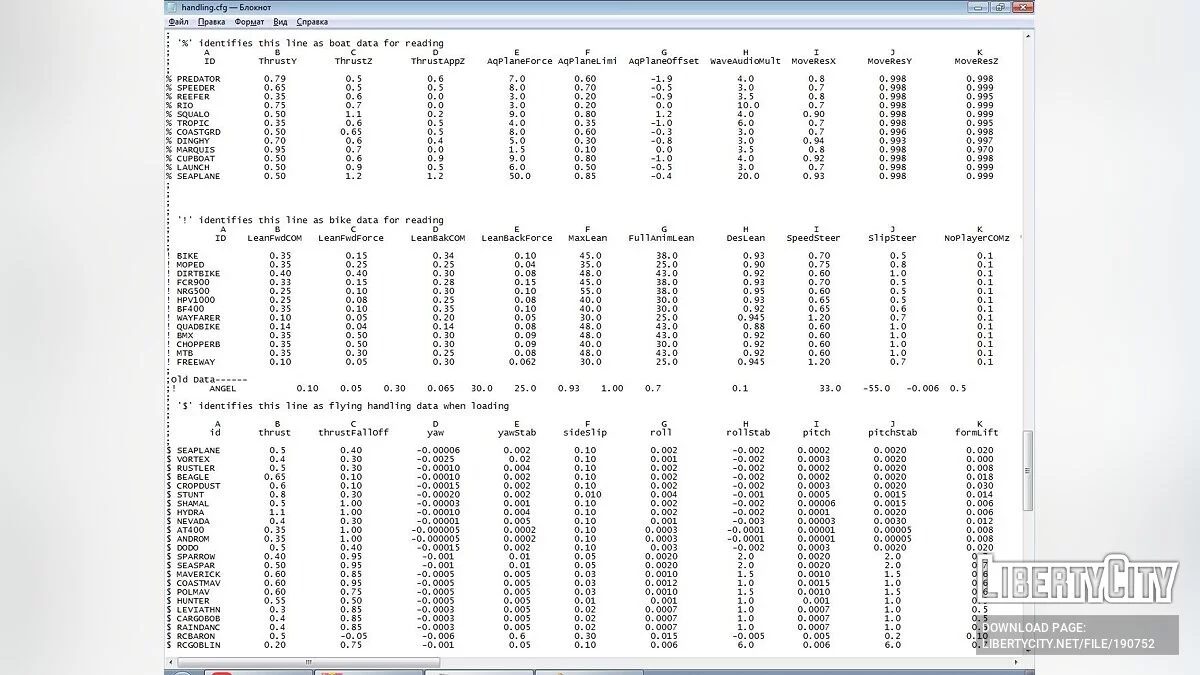Viewport: 1200px width, 675px height.
Task: Open the Правка menu
Action: coord(211,21)
